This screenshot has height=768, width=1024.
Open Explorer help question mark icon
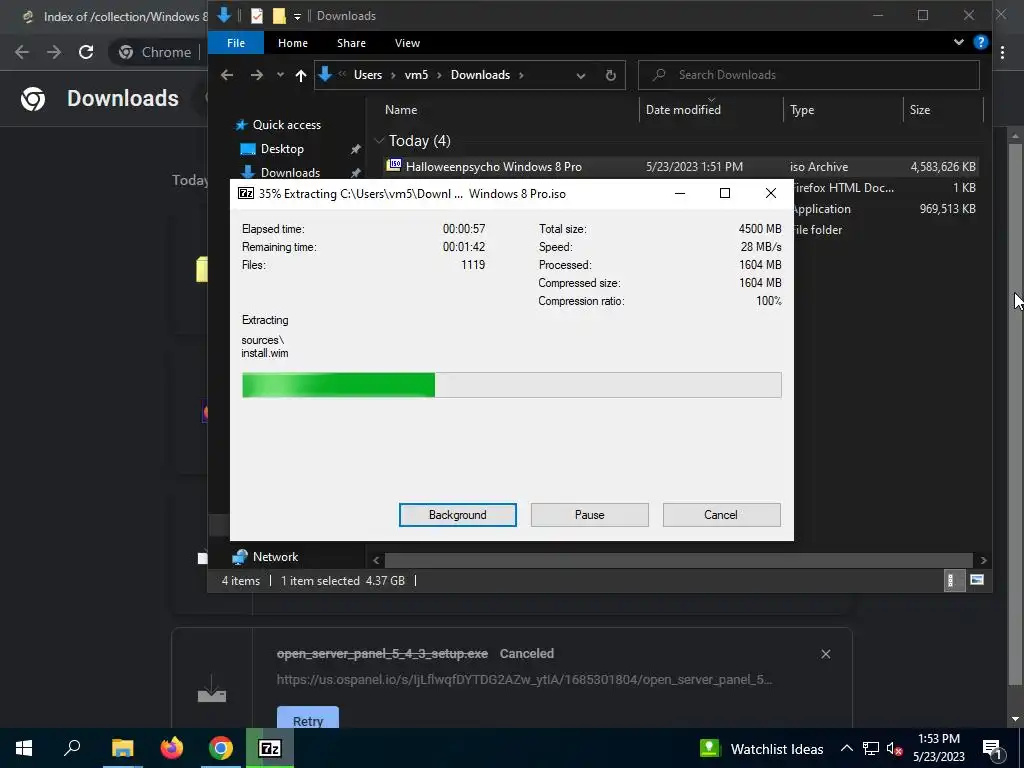tap(980, 42)
